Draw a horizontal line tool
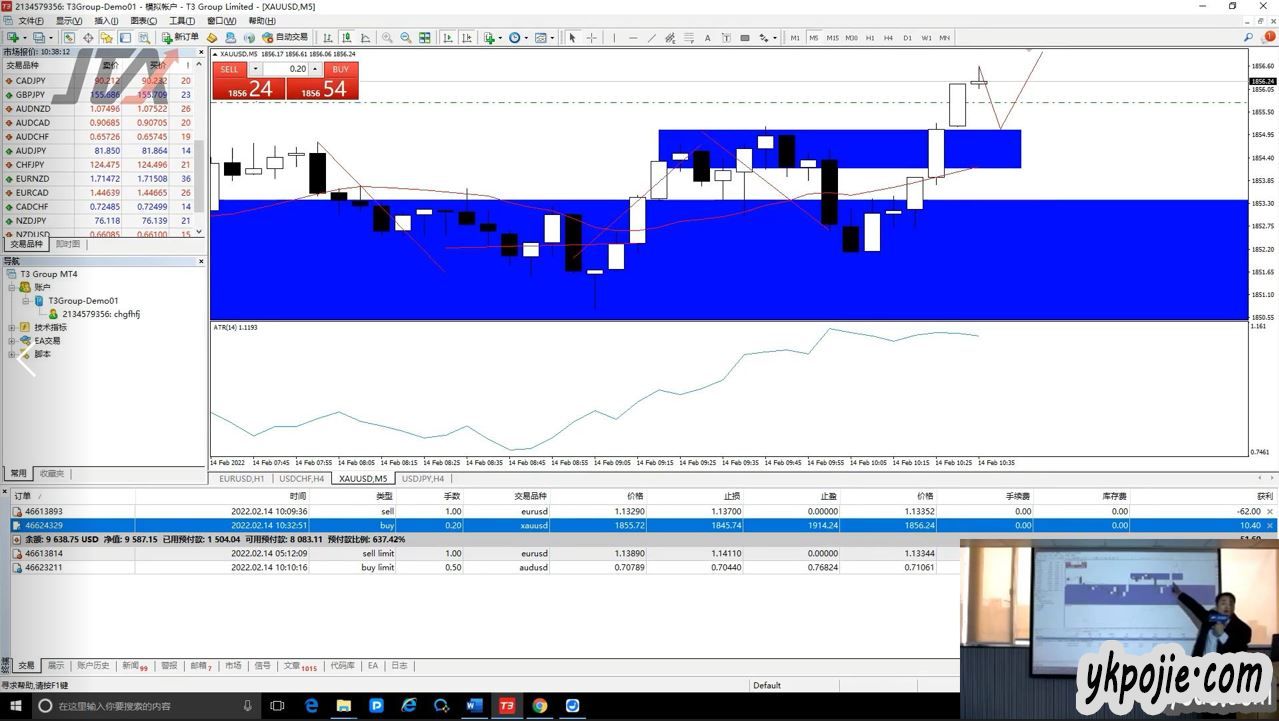The width and height of the screenshot is (1279, 721). 632,38
